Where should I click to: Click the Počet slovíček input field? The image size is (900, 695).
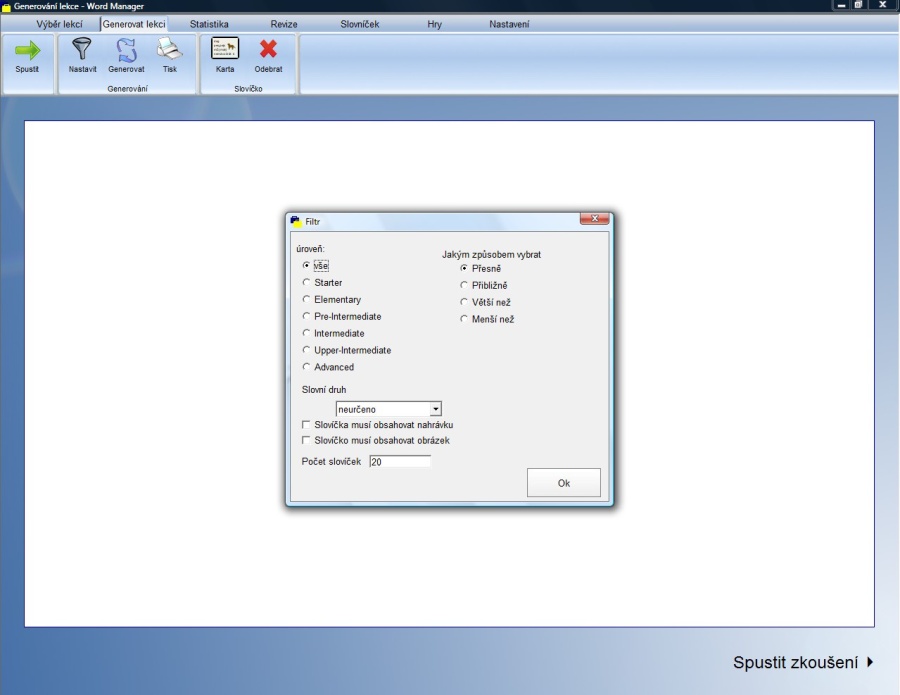tap(399, 462)
